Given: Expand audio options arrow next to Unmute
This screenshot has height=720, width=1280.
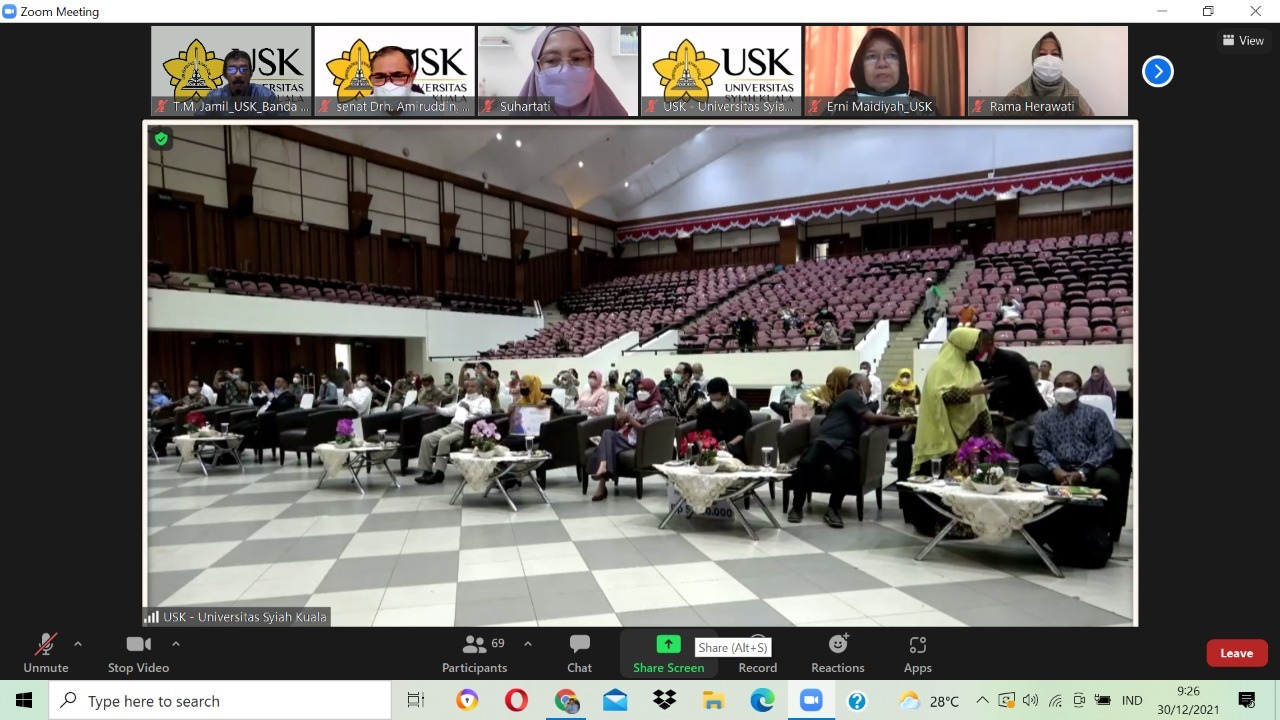Looking at the screenshot, I should coord(78,644).
